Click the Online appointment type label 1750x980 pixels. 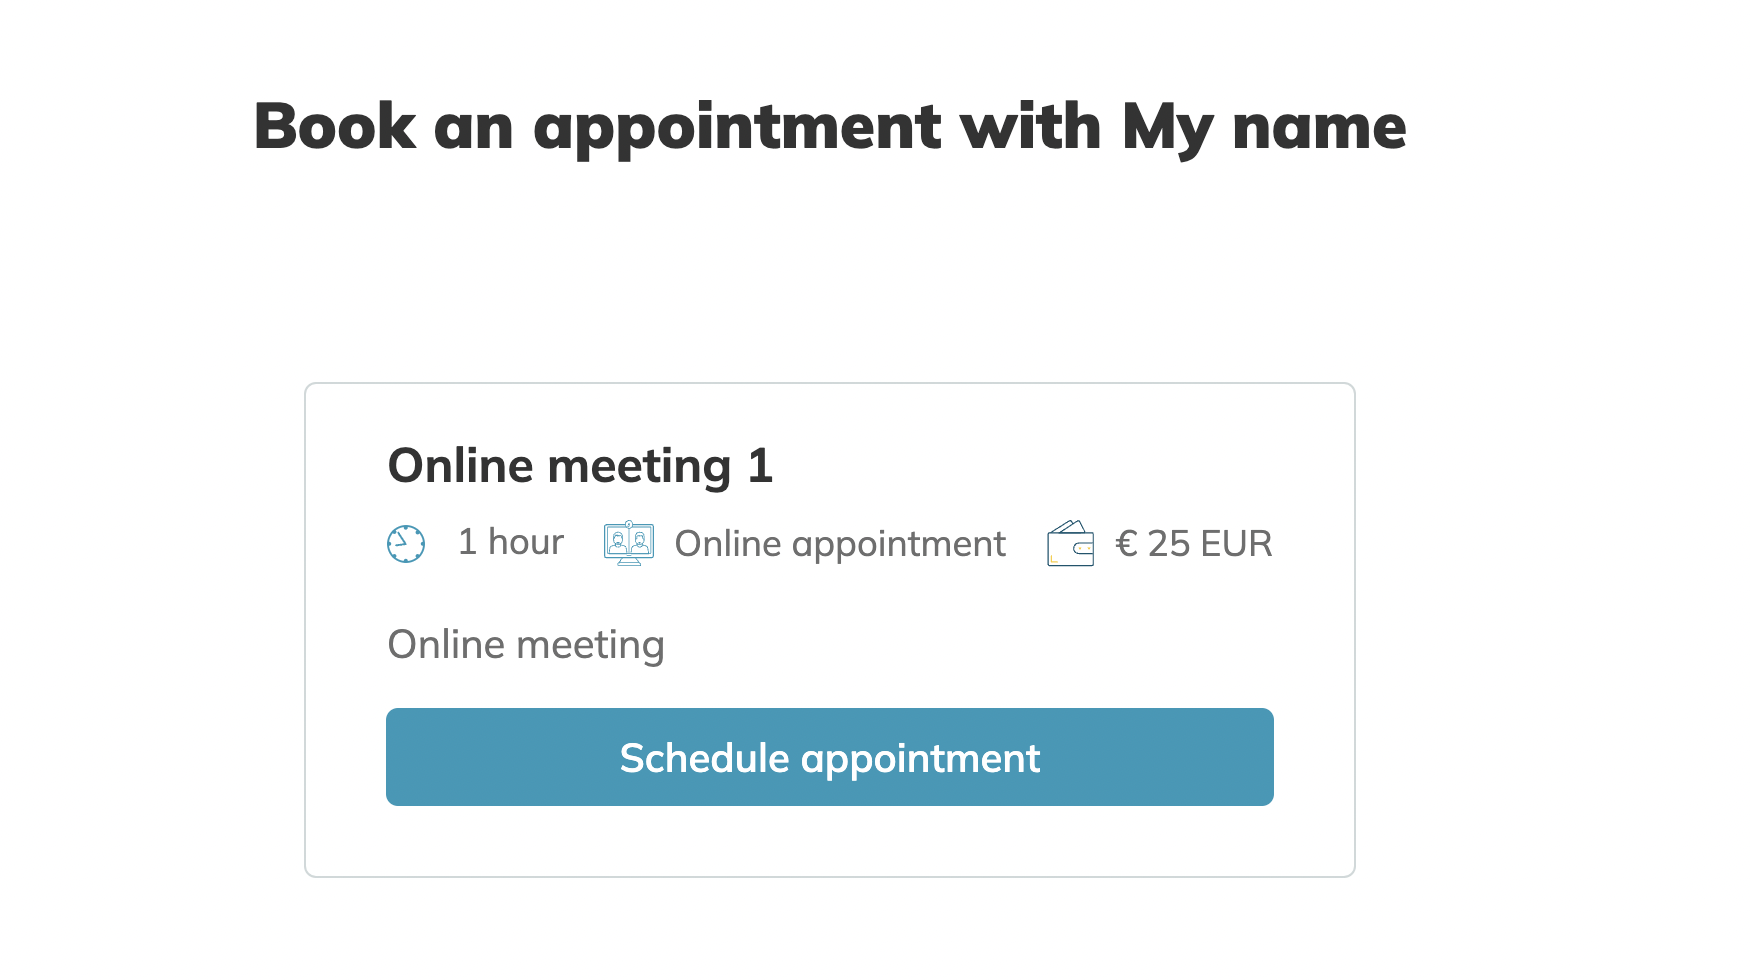click(x=840, y=544)
